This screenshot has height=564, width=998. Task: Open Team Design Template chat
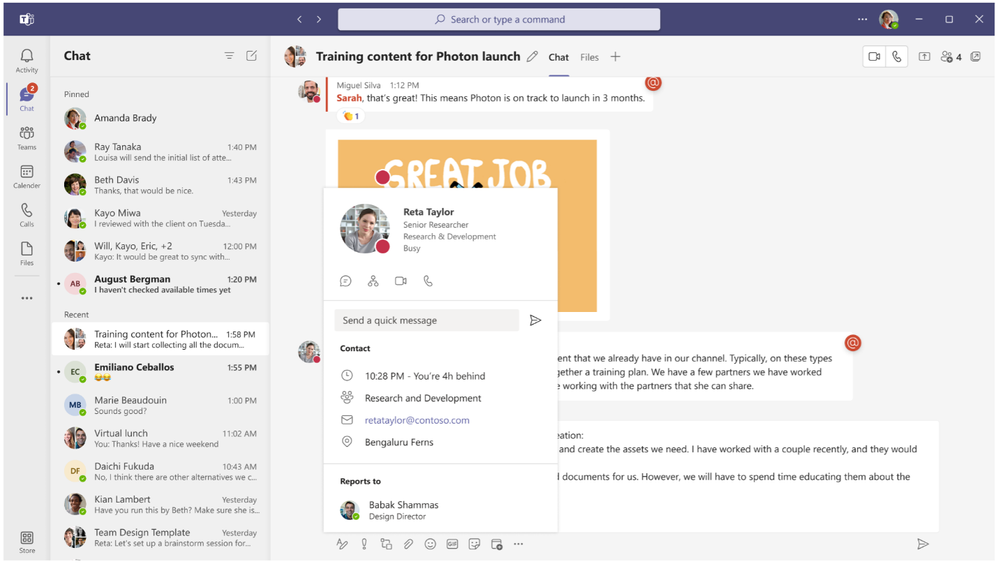click(160, 537)
